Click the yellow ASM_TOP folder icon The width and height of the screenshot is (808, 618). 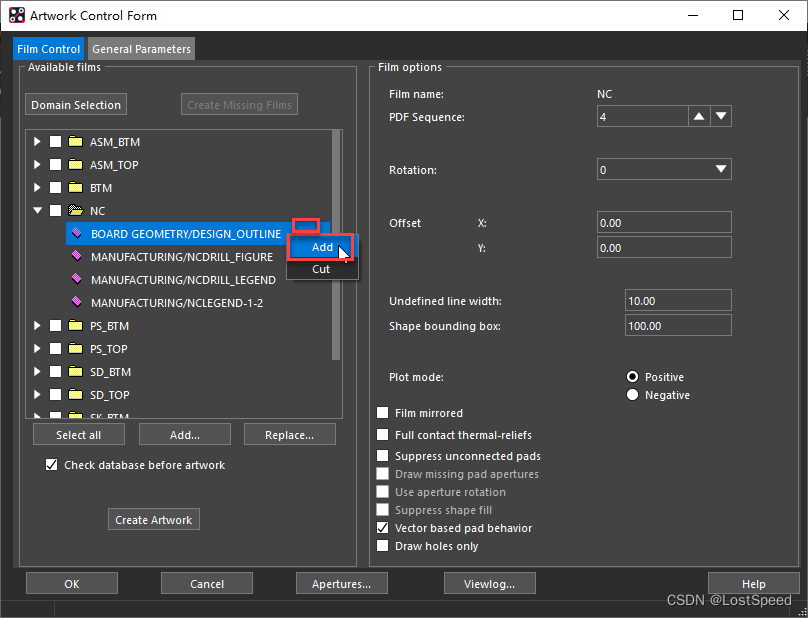tap(75, 165)
